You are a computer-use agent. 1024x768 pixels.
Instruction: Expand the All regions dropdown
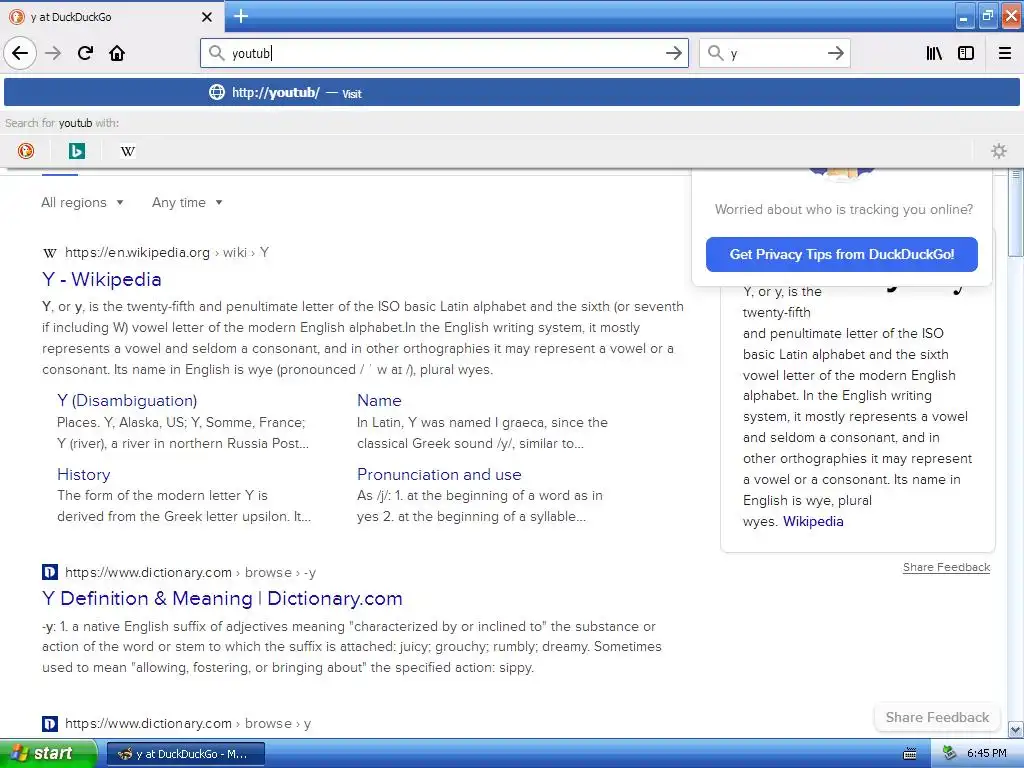pyautogui.click(x=82, y=202)
